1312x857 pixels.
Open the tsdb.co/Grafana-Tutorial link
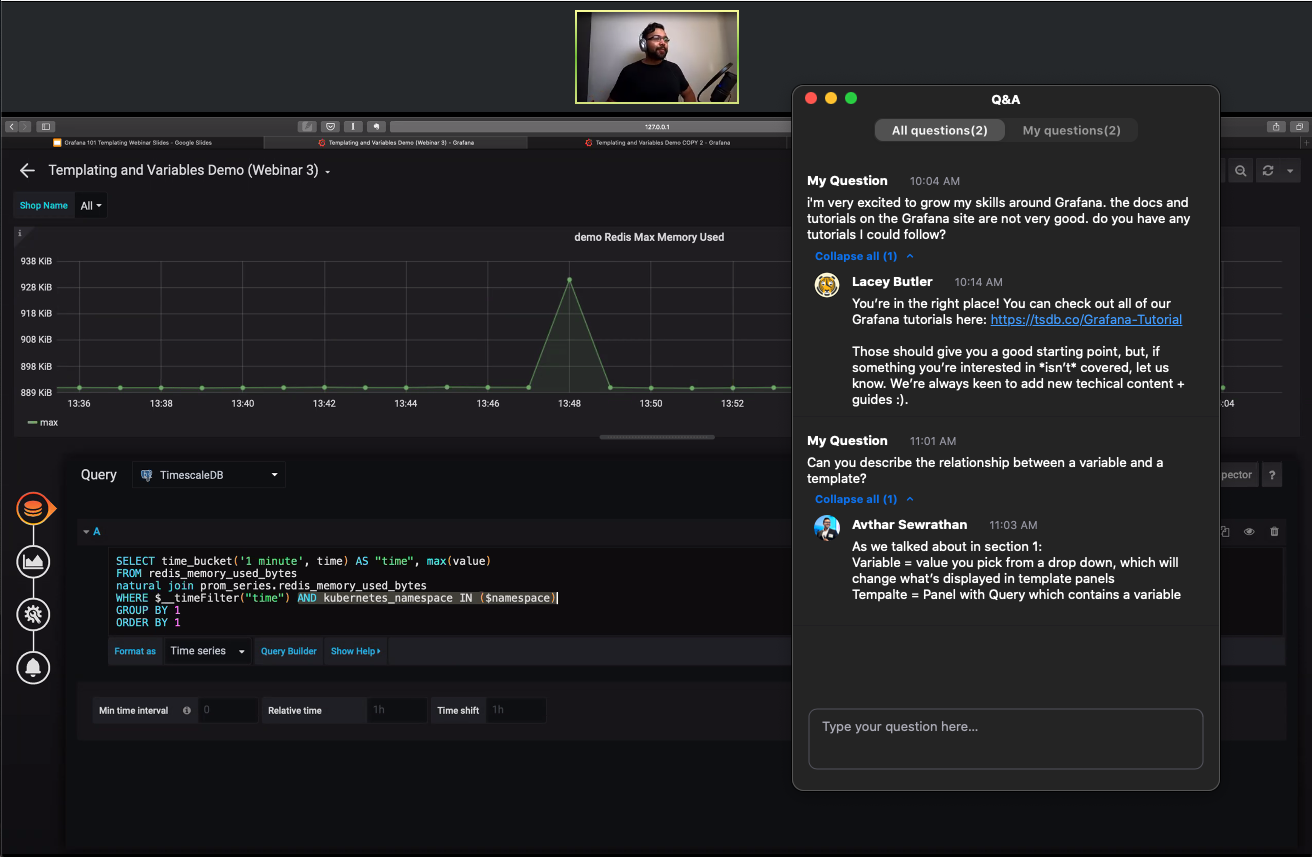(1086, 320)
